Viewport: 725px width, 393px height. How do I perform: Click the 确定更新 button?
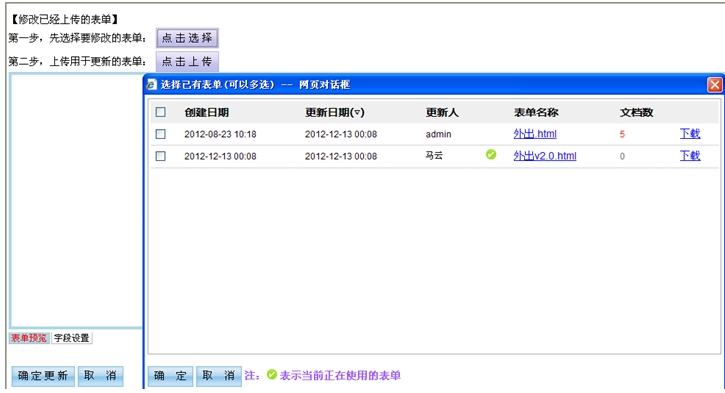tap(43, 375)
